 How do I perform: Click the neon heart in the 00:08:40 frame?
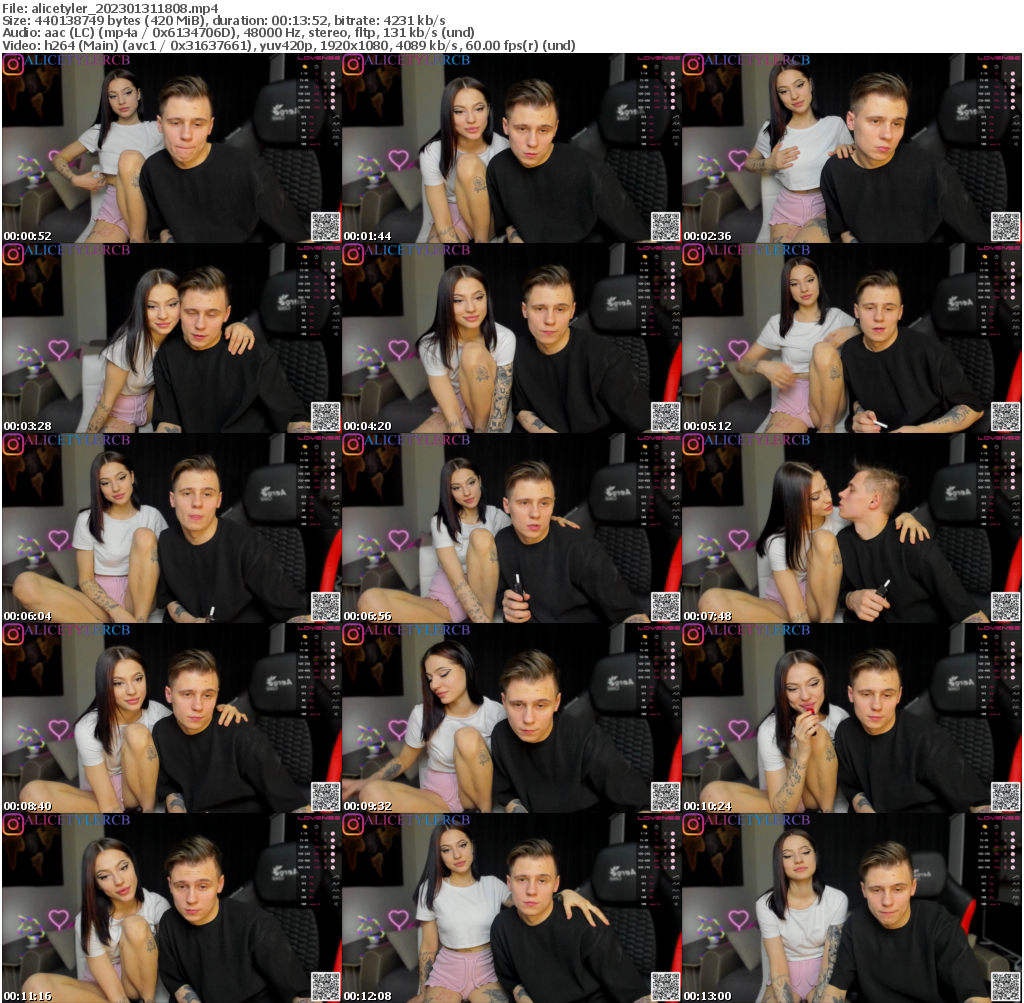59,729
